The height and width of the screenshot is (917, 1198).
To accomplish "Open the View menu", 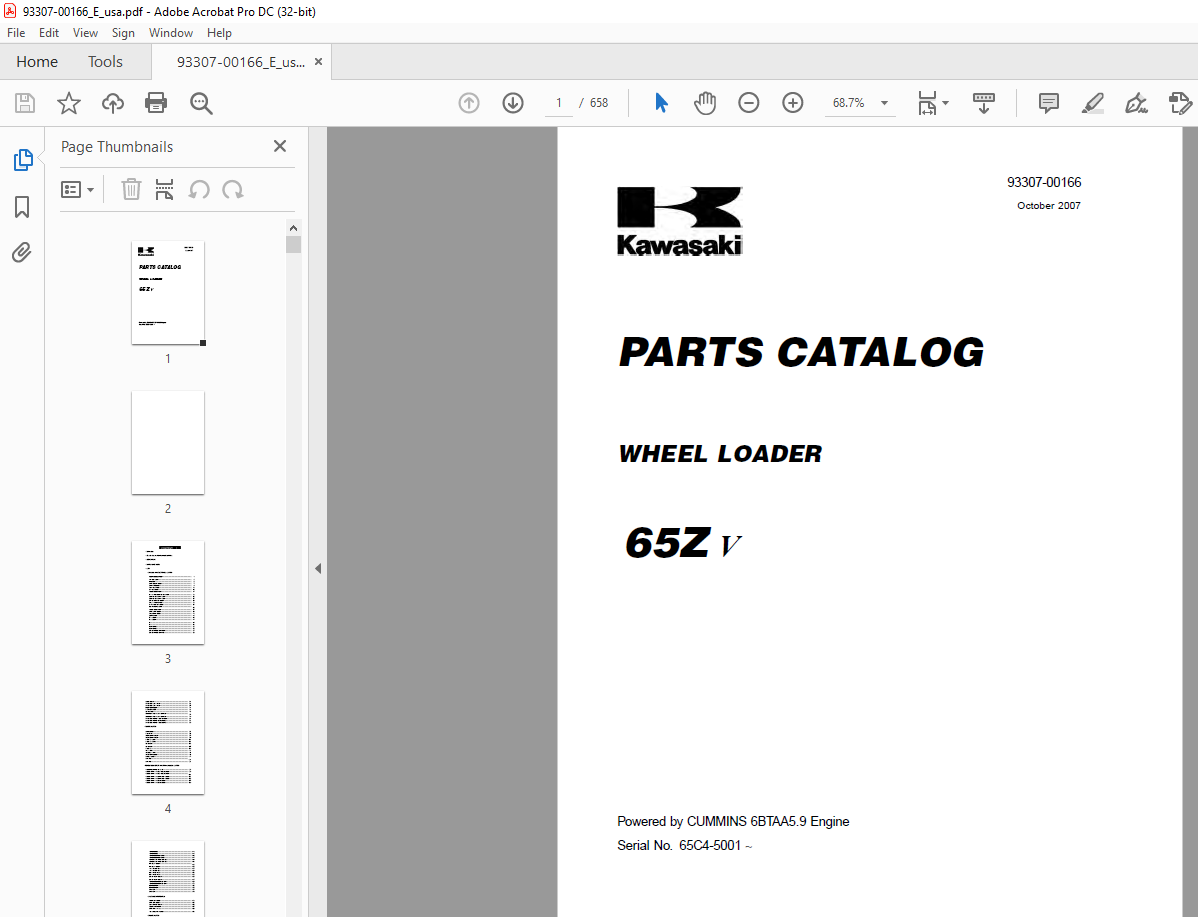I will point(85,33).
